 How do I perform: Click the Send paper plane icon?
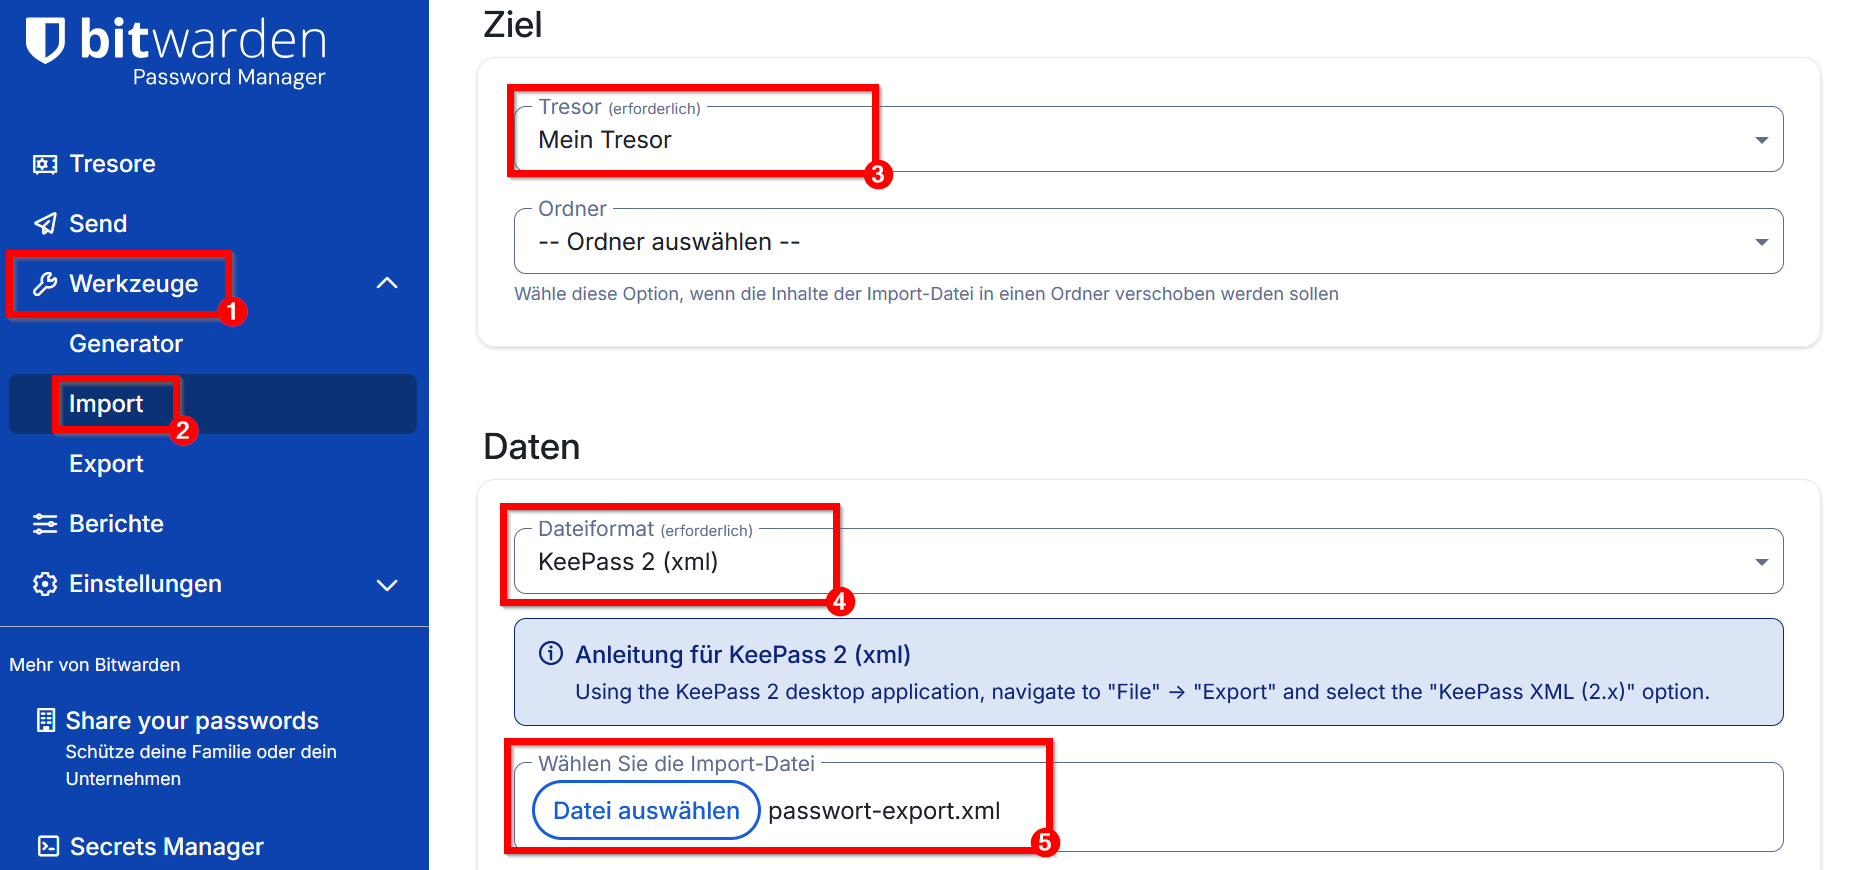45,224
